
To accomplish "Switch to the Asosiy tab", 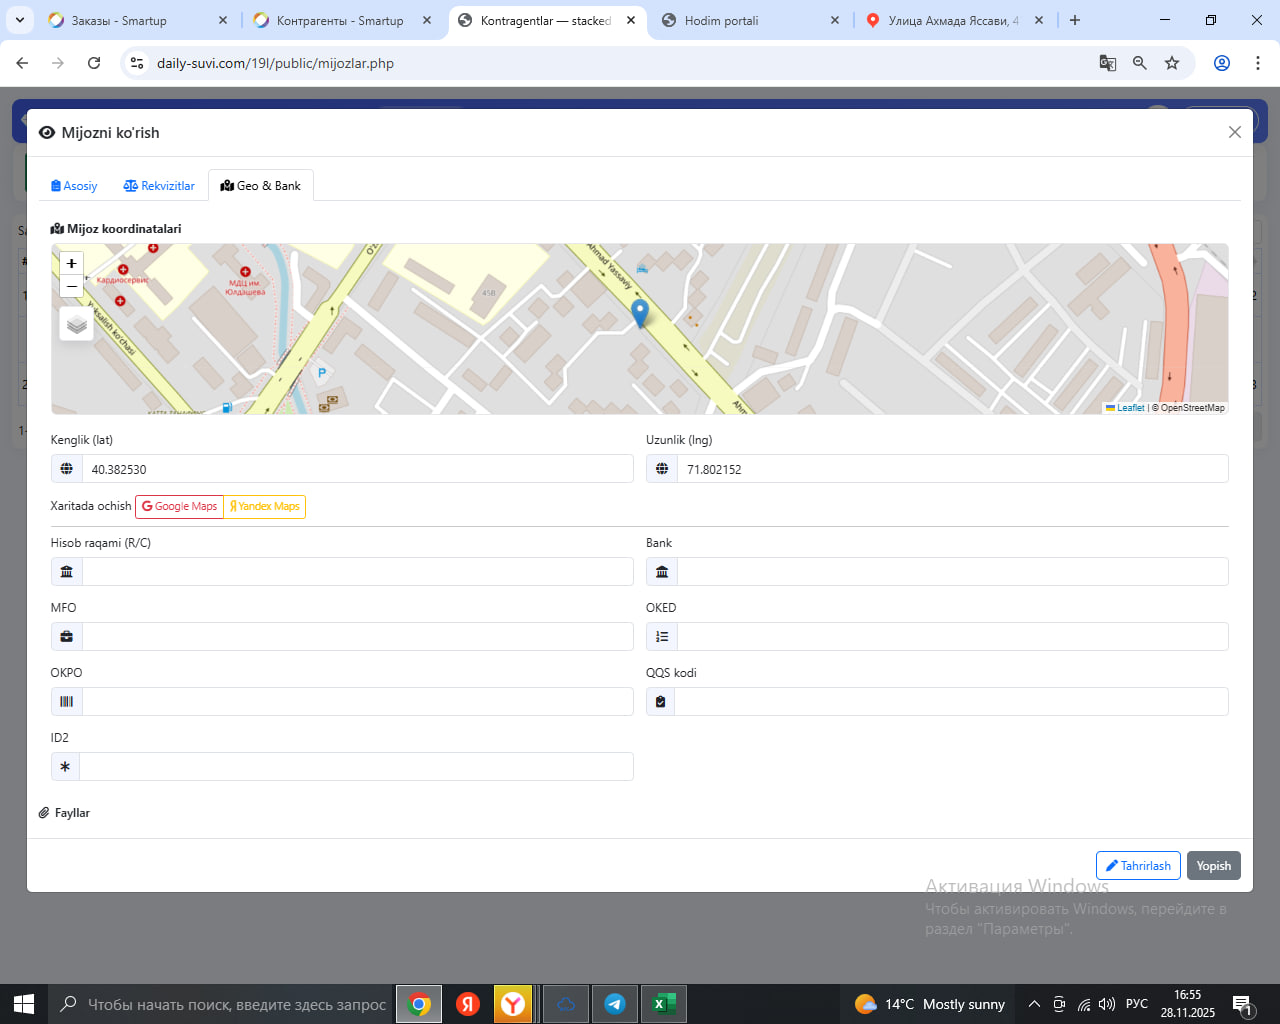I will click(x=74, y=186).
